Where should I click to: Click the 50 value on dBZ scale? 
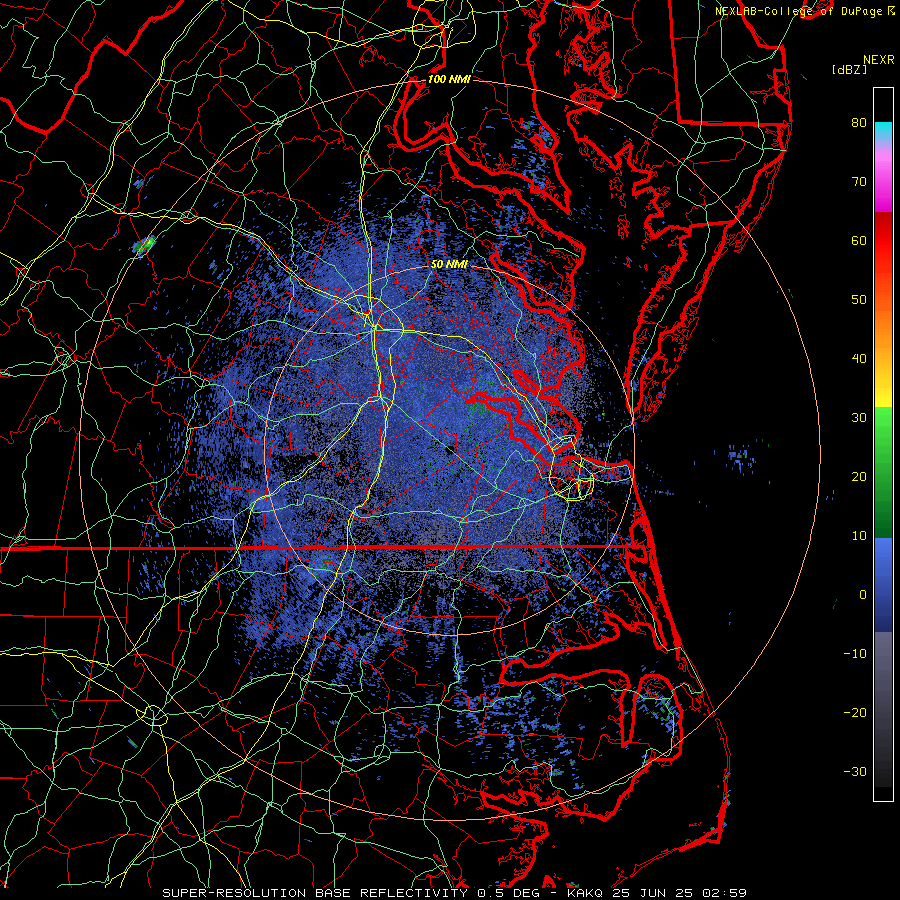pos(859,300)
